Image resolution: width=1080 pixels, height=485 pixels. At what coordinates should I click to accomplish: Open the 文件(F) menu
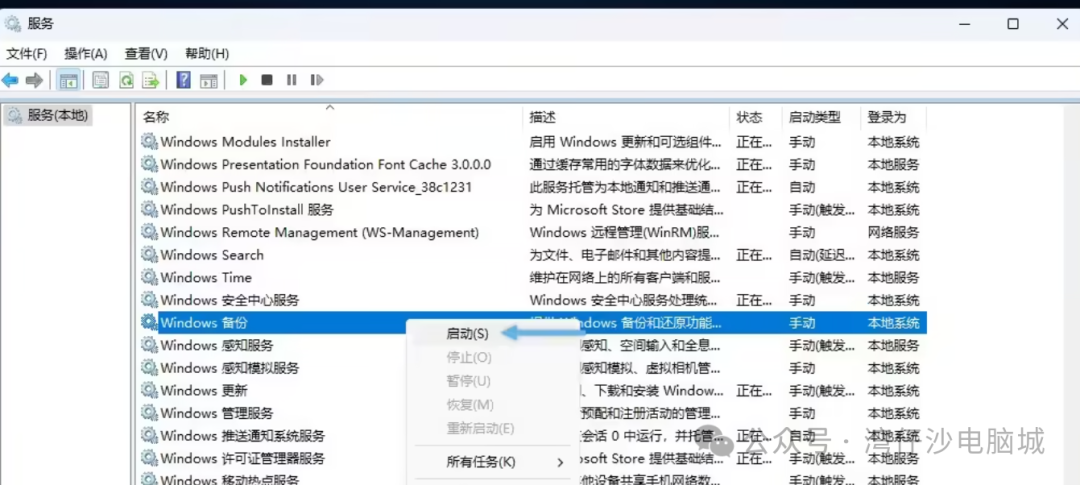[27, 54]
